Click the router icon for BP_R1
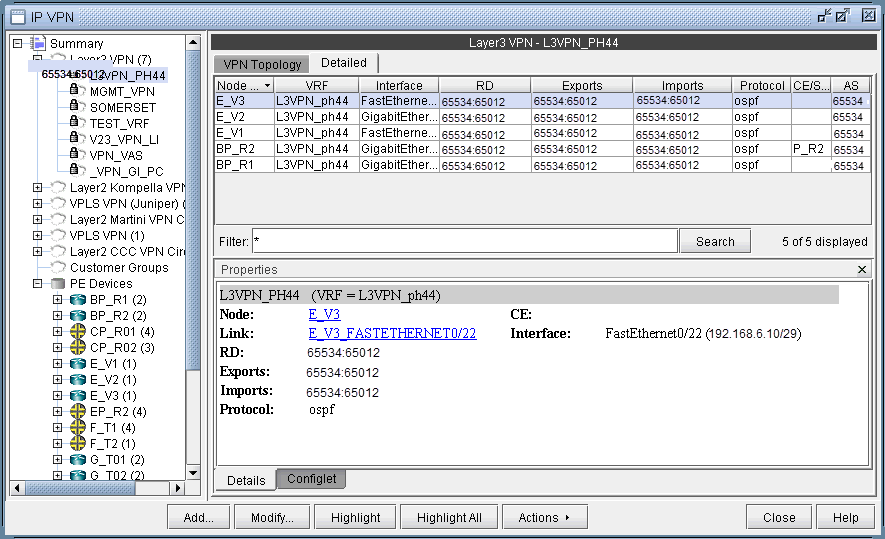Viewport: 885px width, 539px height. [x=77, y=299]
